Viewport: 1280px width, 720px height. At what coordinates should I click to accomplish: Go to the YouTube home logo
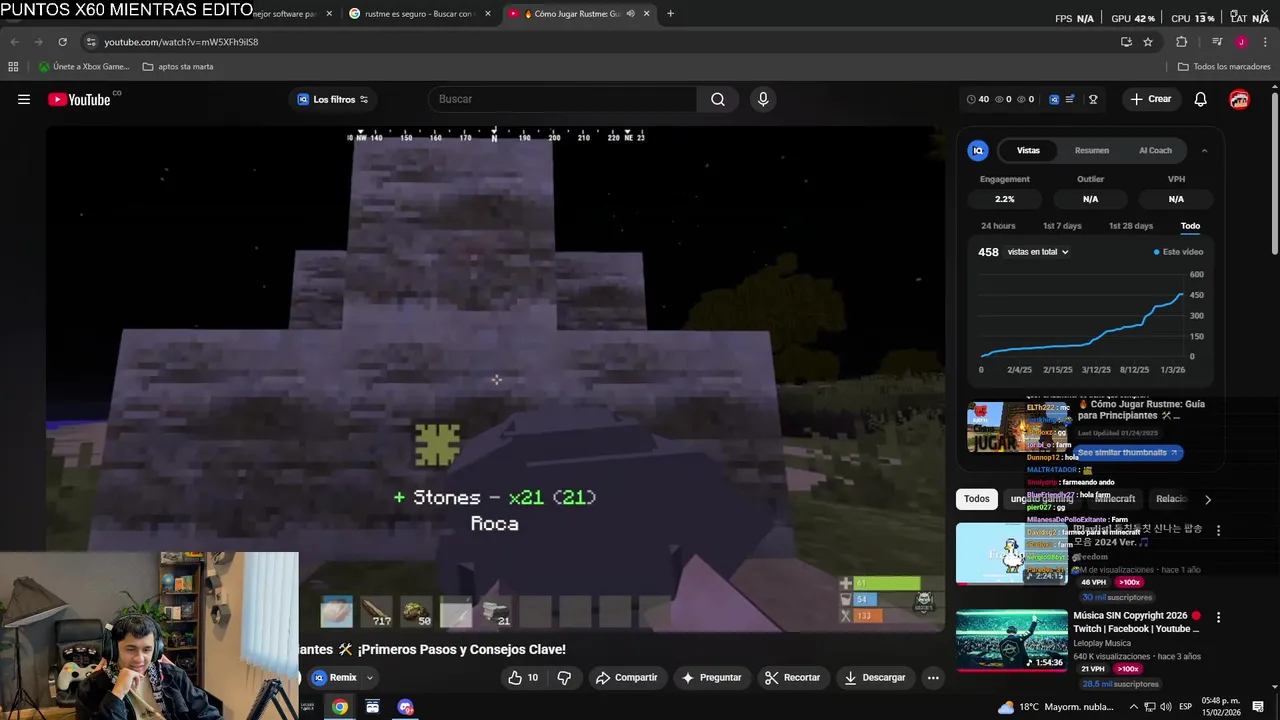click(79, 99)
